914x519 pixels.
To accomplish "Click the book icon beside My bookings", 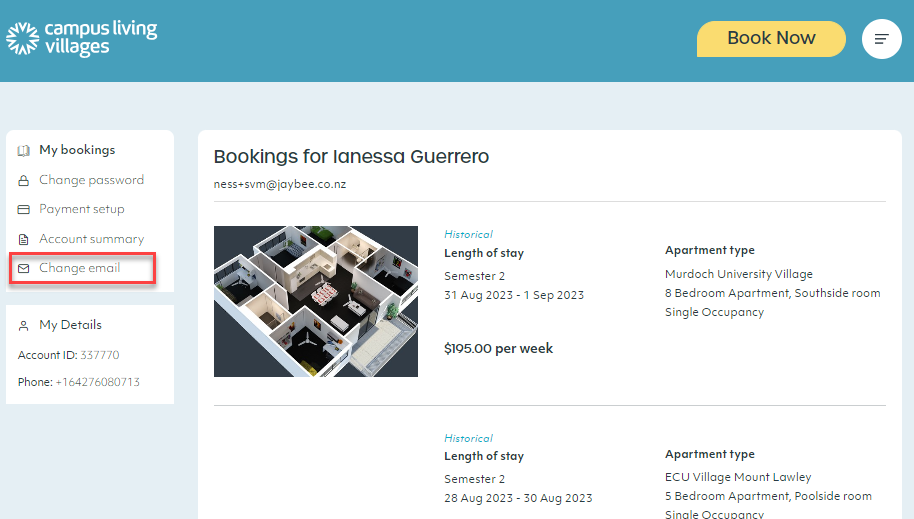I will pos(23,150).
